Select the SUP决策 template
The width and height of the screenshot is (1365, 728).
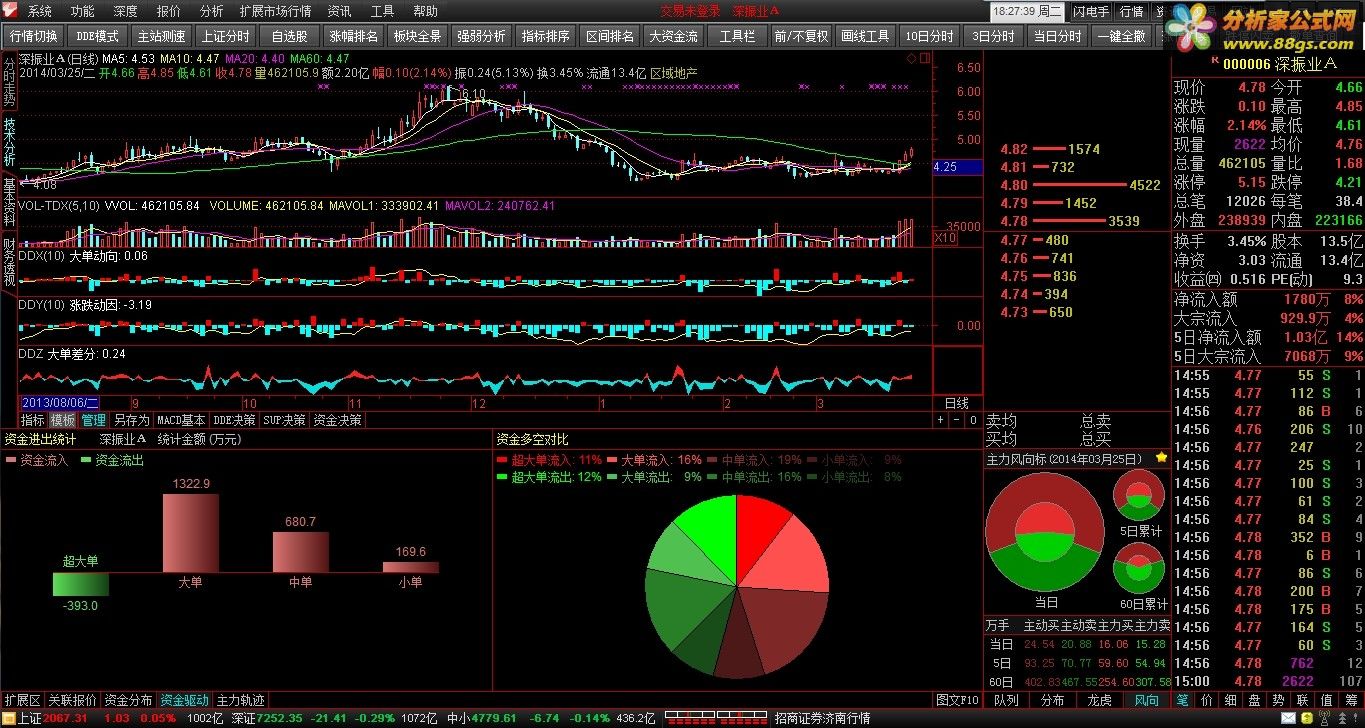point(284,420)
